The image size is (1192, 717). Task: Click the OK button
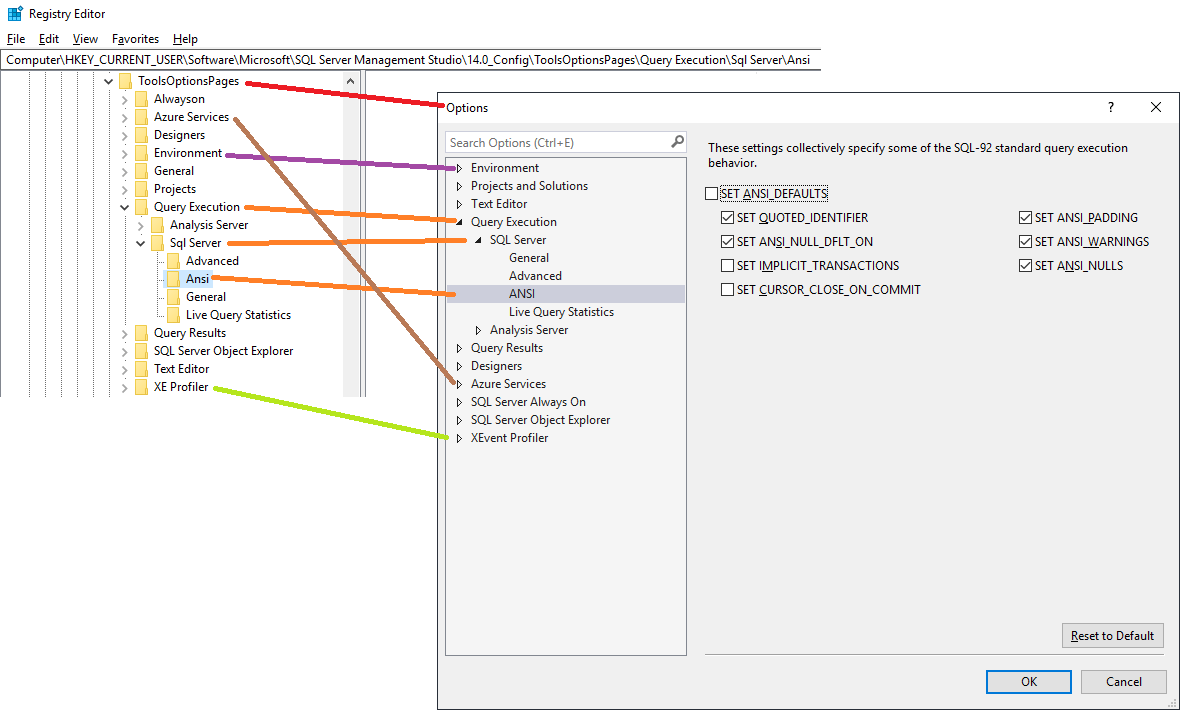coord(1029,682)
